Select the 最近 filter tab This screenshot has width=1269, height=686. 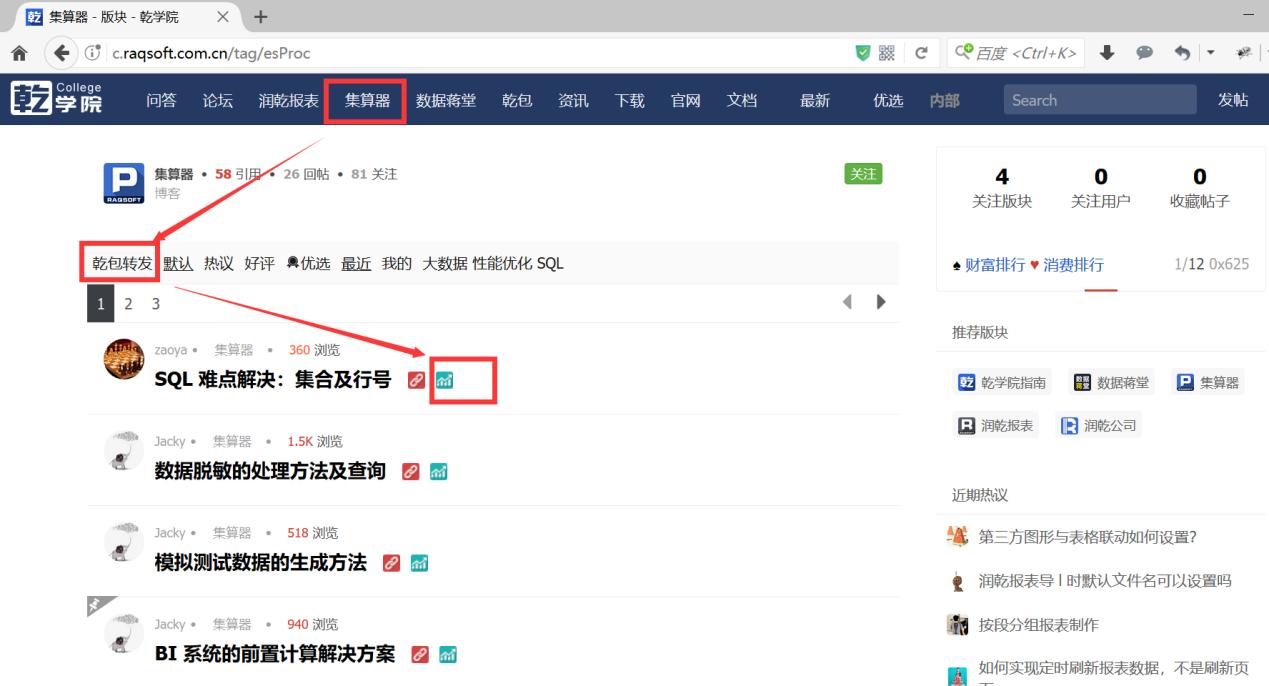click(356, 263)
